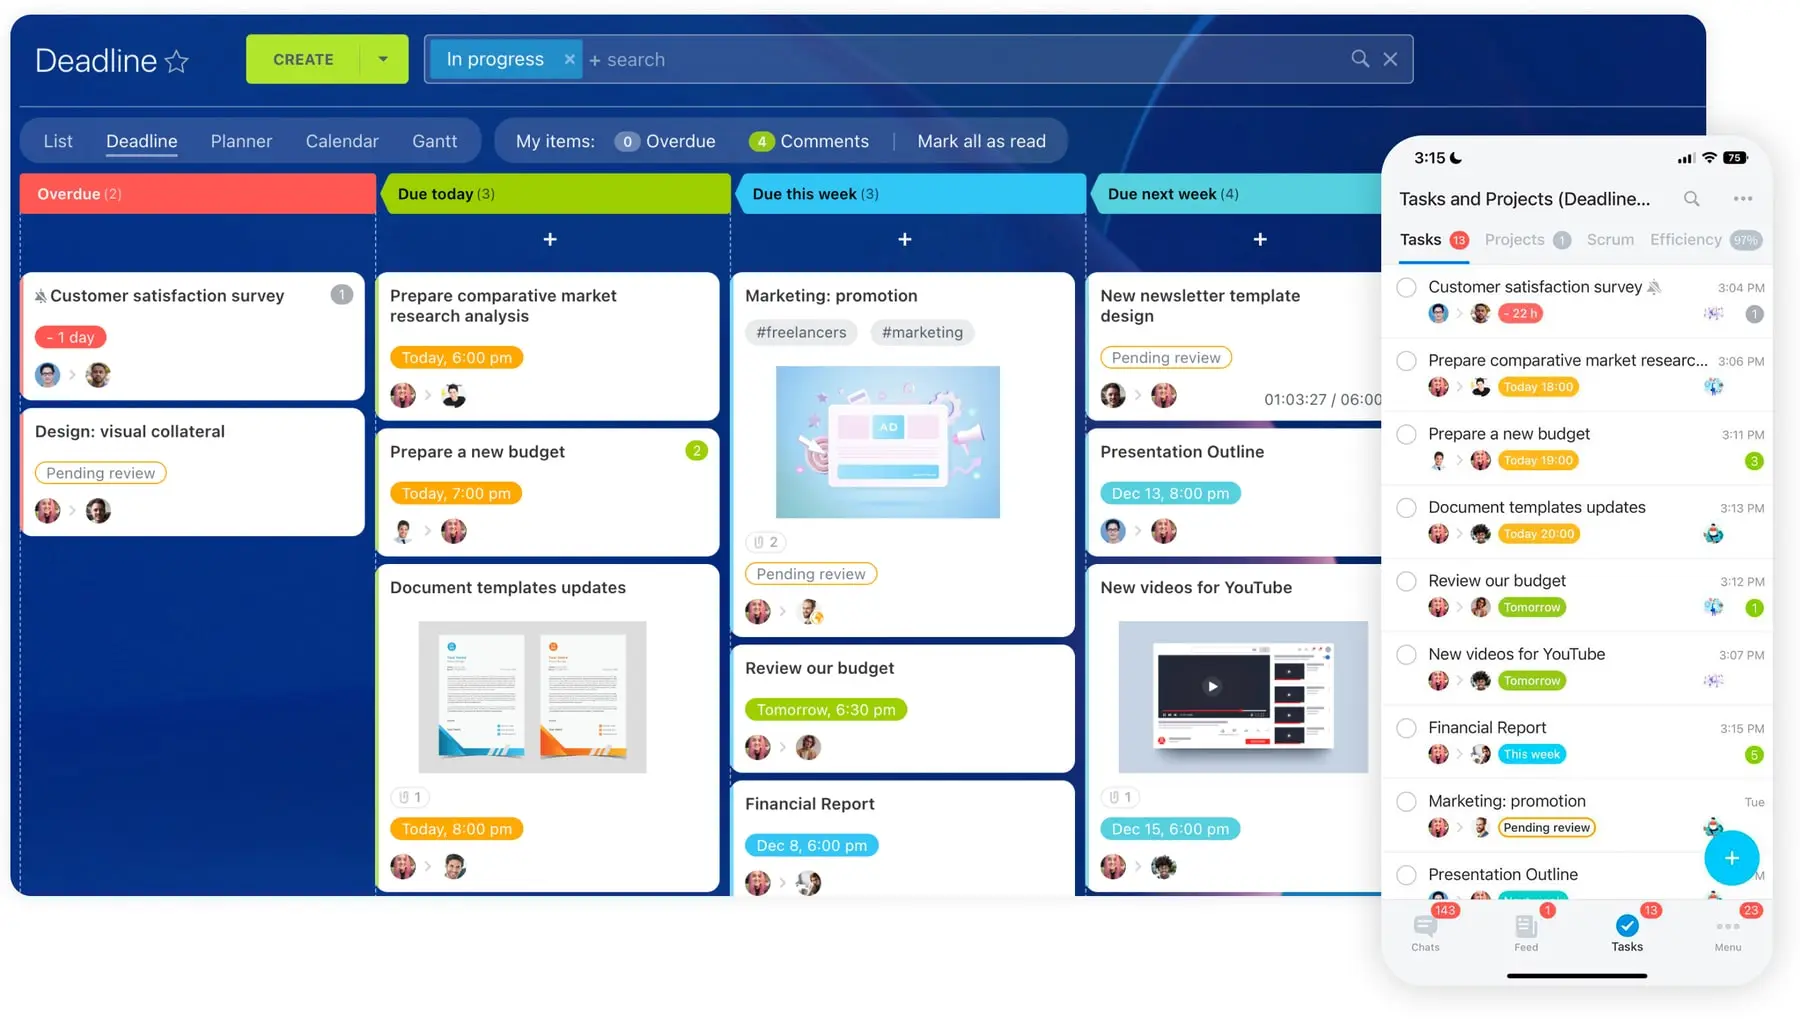Open the three-dot overflow menu on mobile
1800x1019 pixels.
tap(1743, 199)
